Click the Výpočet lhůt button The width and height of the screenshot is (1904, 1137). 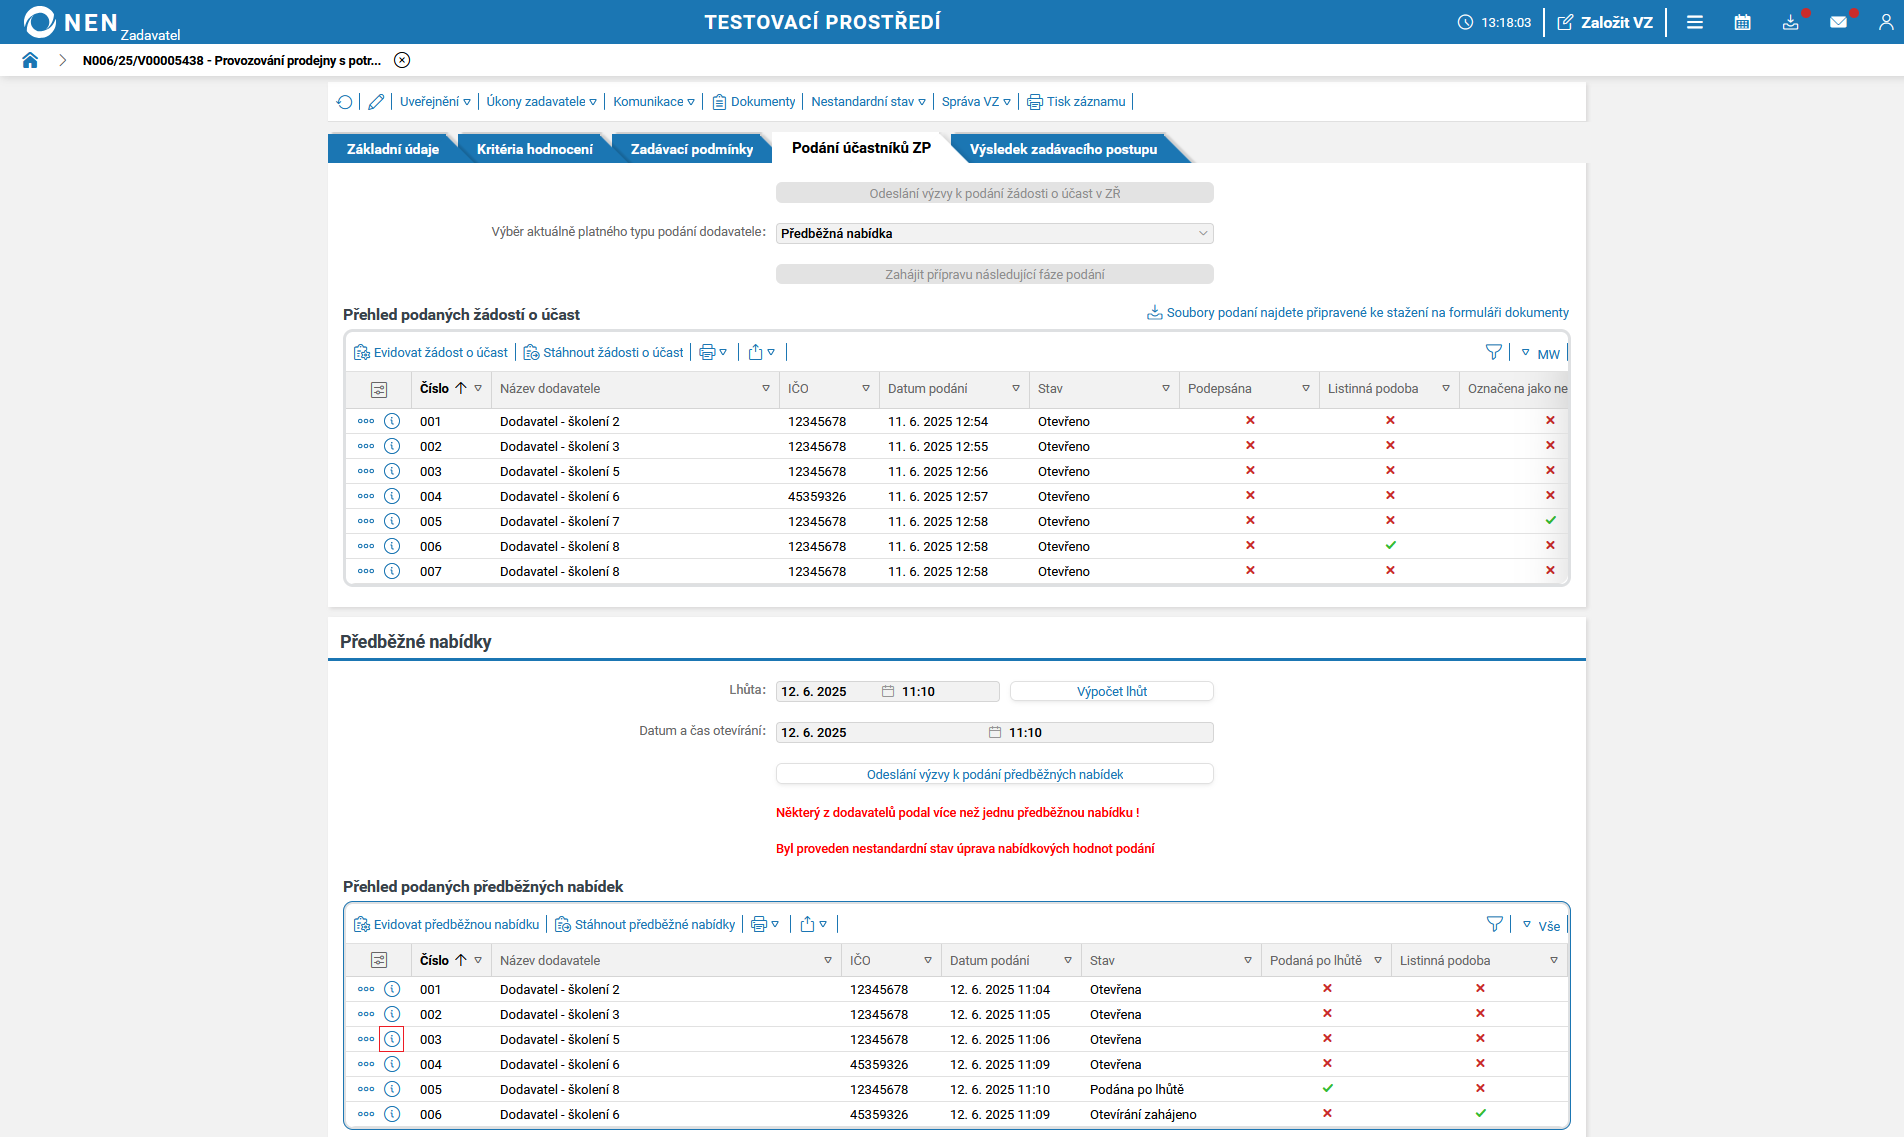pos(1112,691)
